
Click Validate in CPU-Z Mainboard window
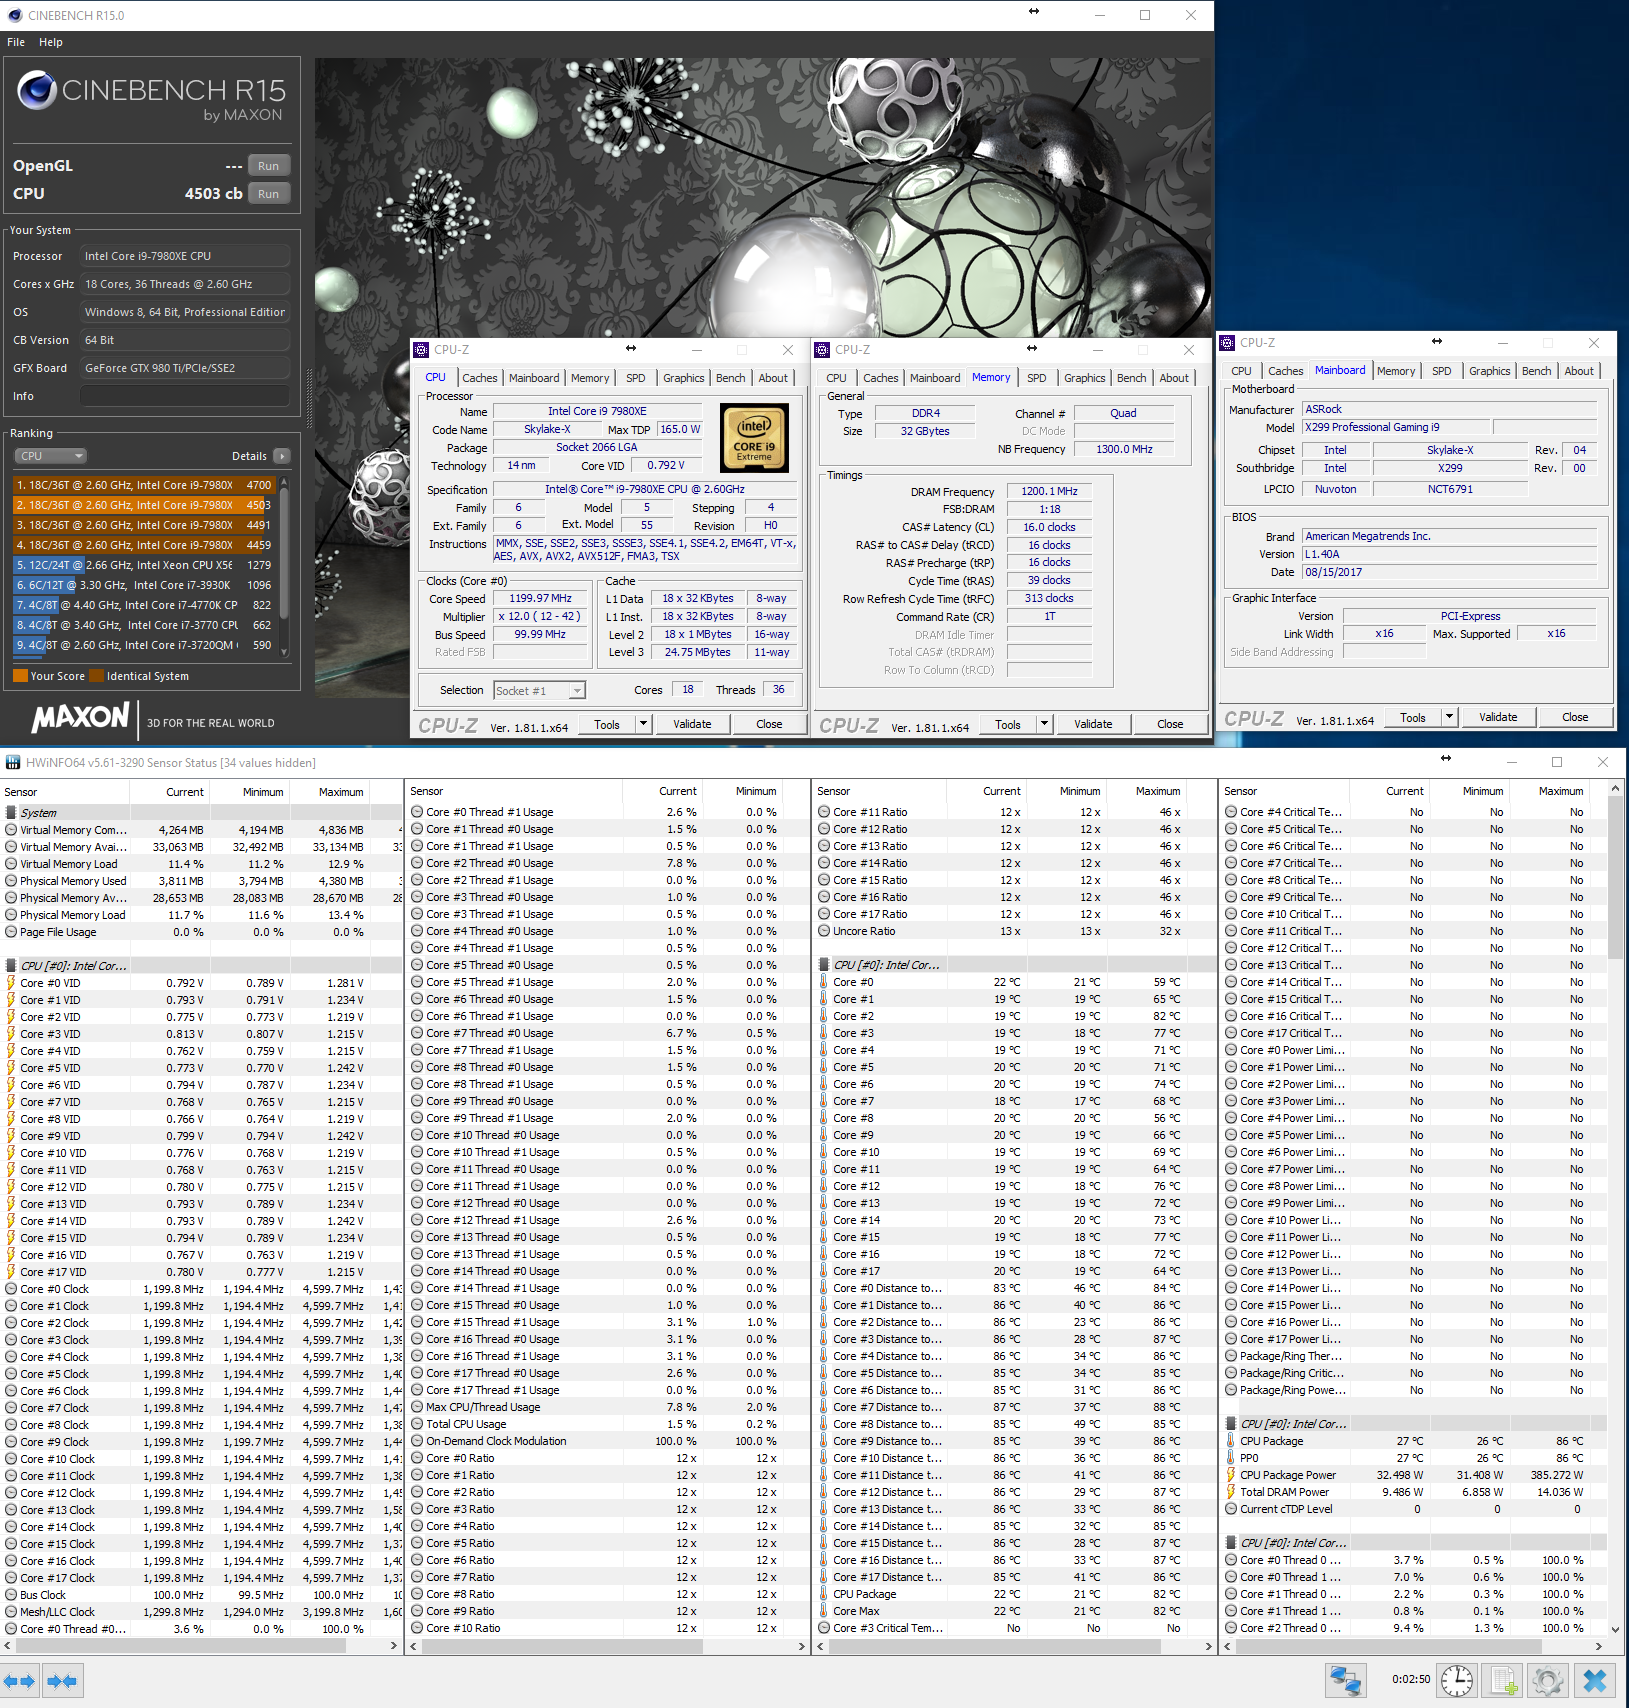(x=1498, y=717)
